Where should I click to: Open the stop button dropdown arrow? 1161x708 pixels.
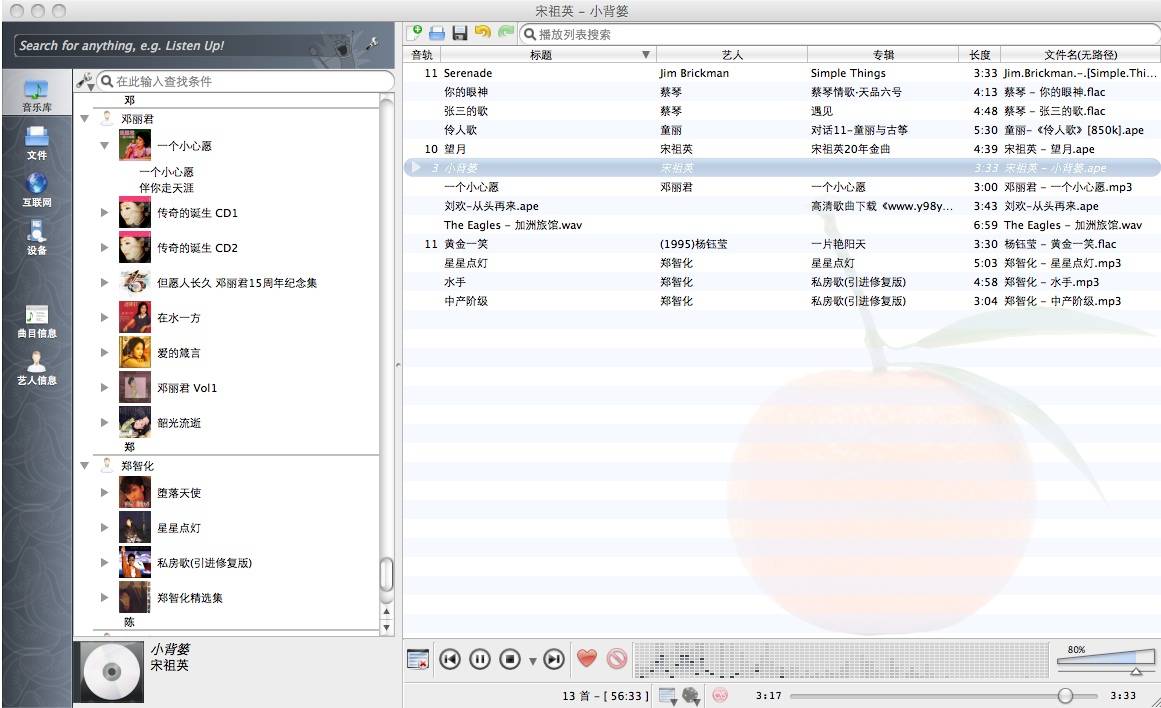click(x=532, y=660)
